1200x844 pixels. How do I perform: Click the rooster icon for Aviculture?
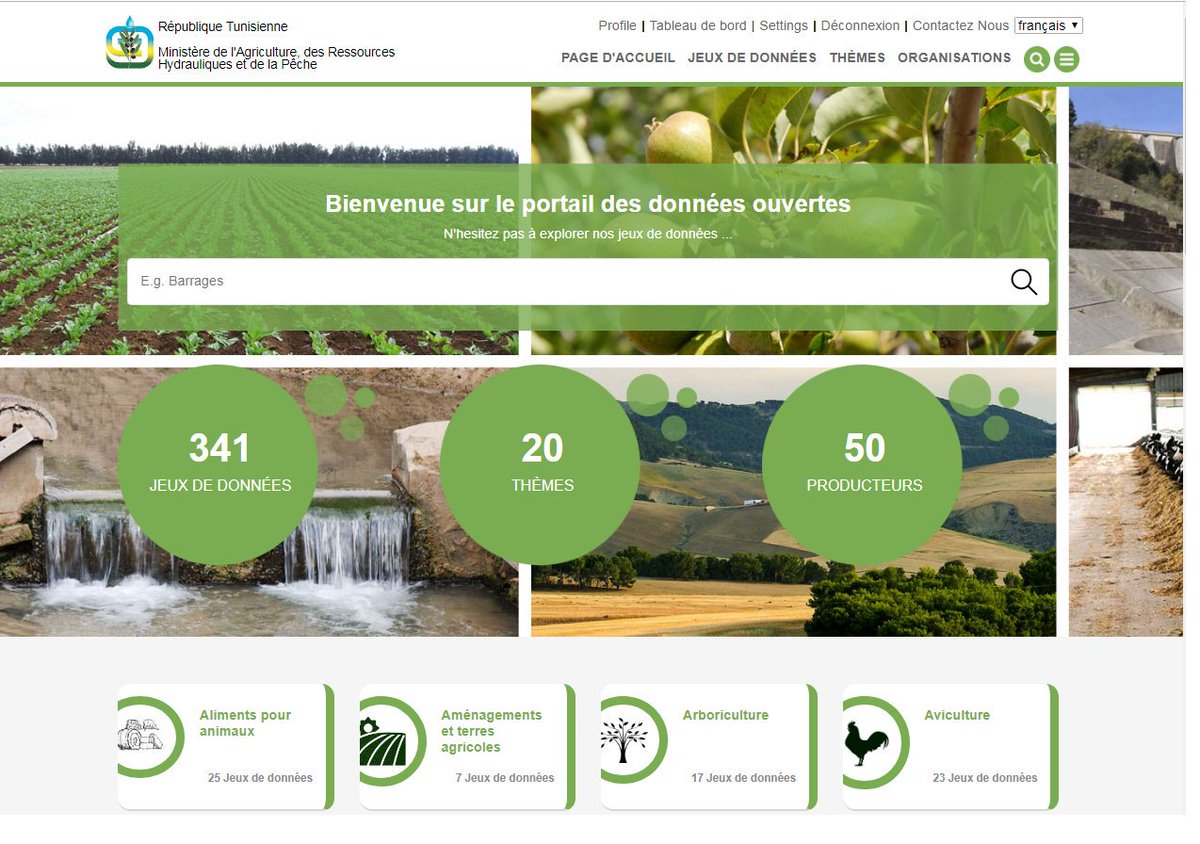pos(866,743)
